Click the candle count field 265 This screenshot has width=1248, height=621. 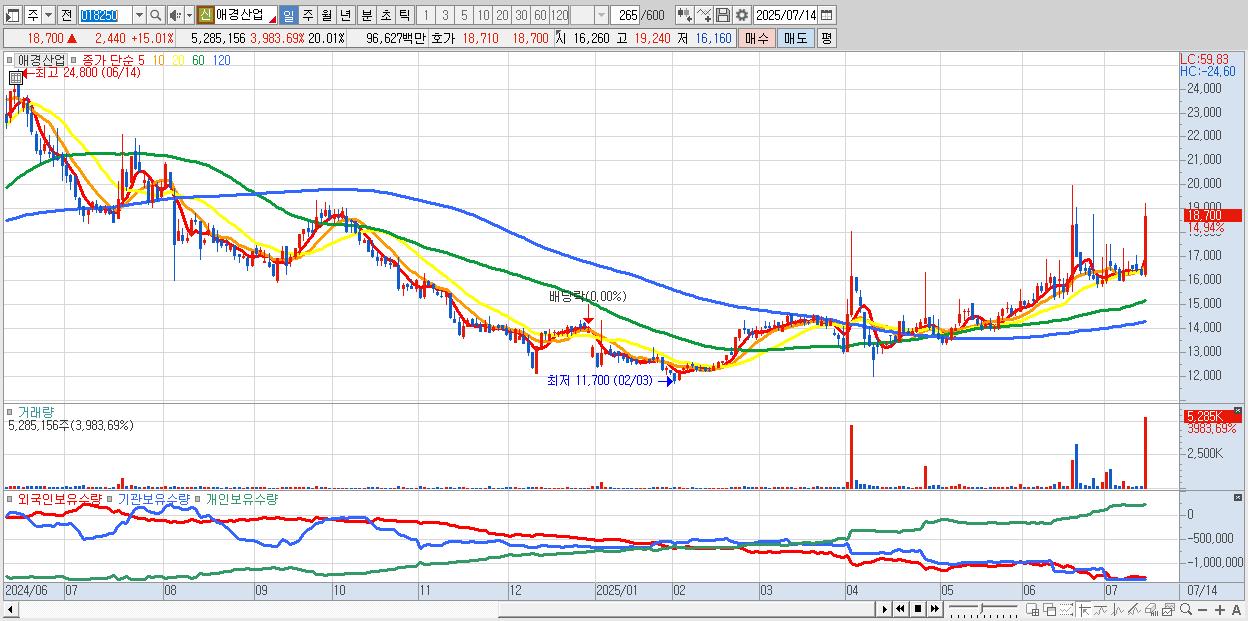[625, 15]
